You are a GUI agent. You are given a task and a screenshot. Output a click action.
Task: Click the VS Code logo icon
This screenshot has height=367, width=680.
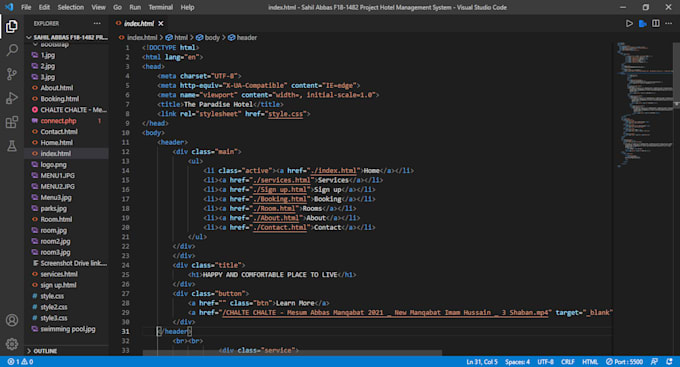(x=9, y=7)
